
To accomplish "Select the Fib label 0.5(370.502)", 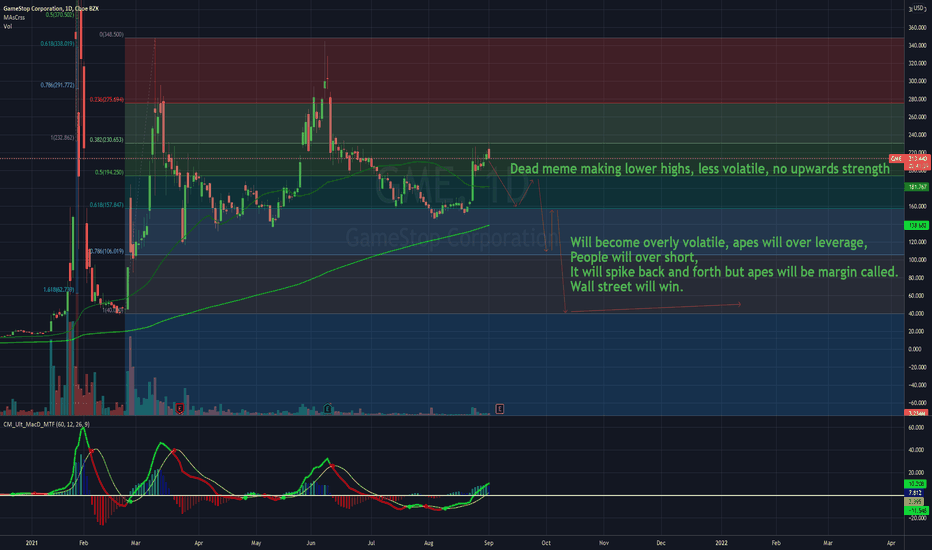I will click(x=59, y=15).
